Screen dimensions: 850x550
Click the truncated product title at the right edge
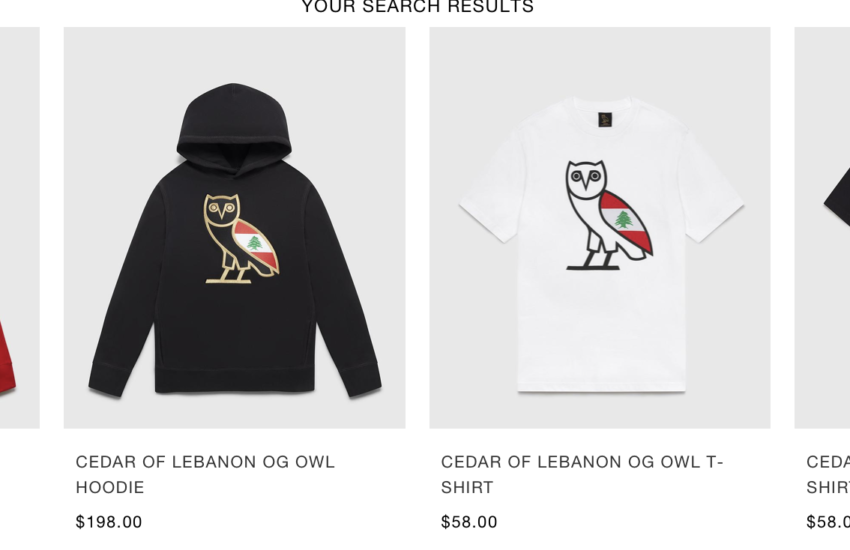coord(828,474)
